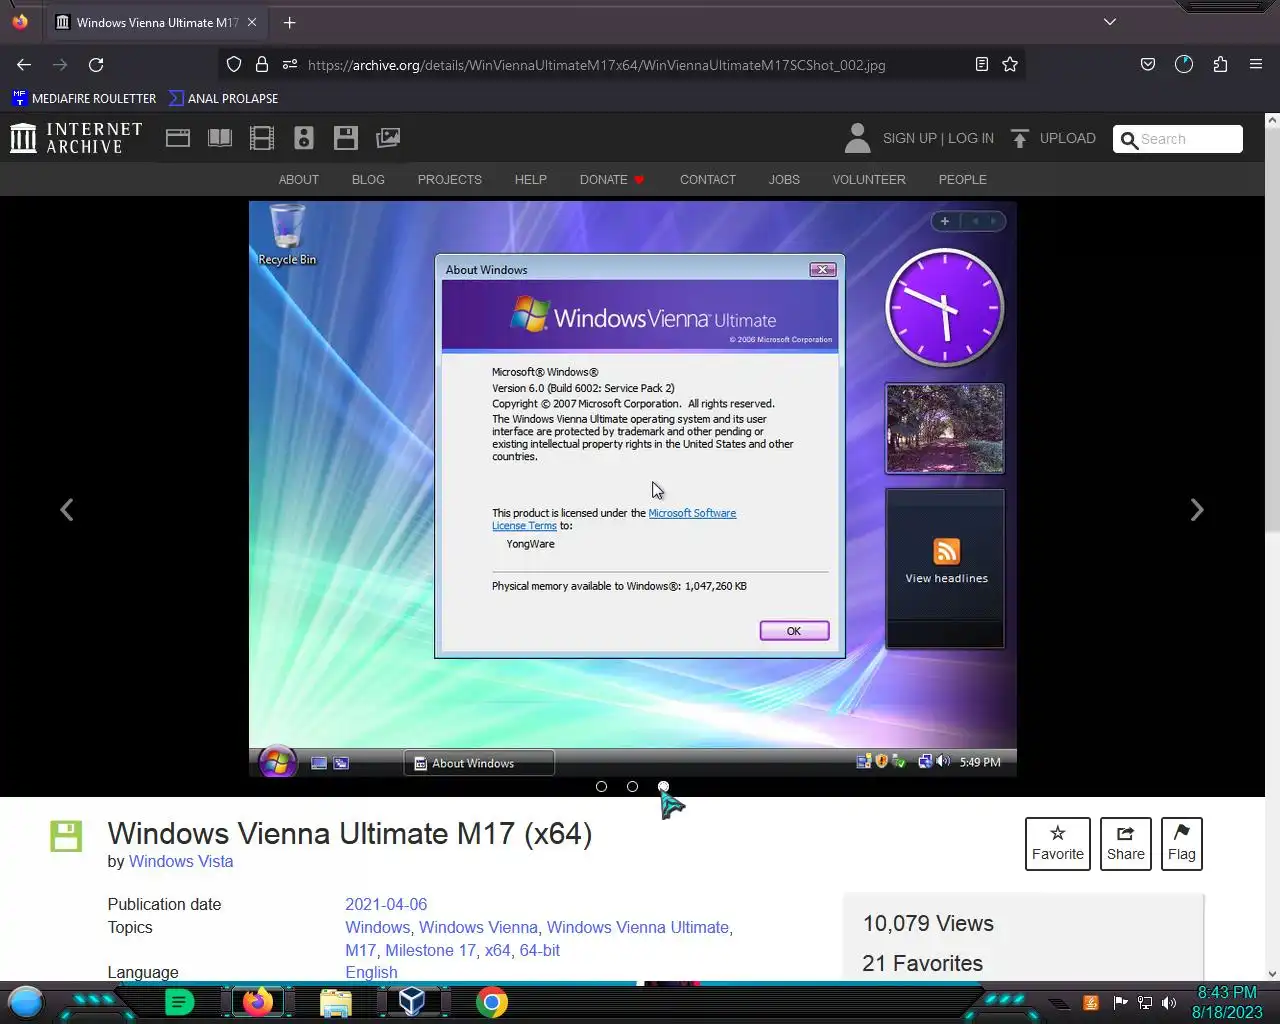This screenshot has height=1024, width=1280.
Task: Open the Pocket save icon
Action: [x=1148, y=65]
